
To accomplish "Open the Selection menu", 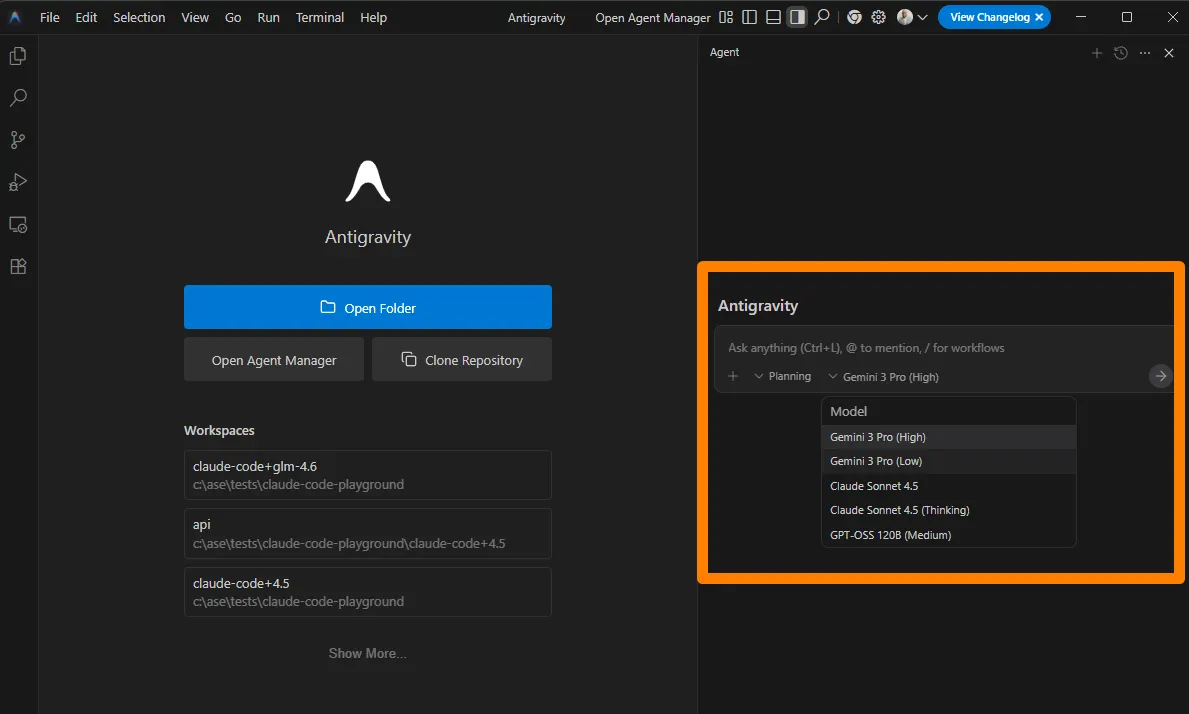I will click(139, 17).
